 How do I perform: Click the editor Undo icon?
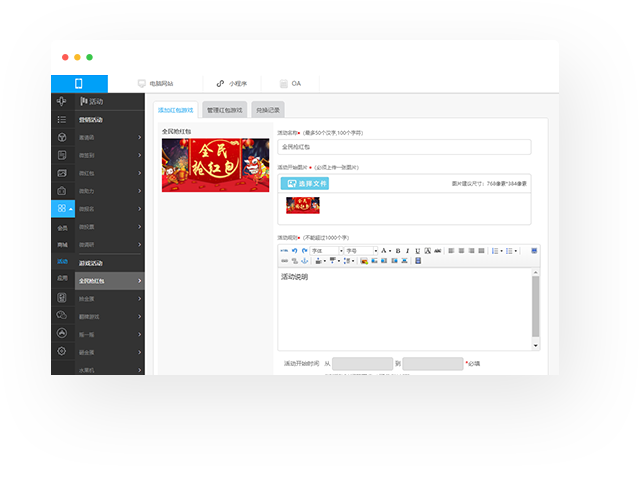[294, 251]
